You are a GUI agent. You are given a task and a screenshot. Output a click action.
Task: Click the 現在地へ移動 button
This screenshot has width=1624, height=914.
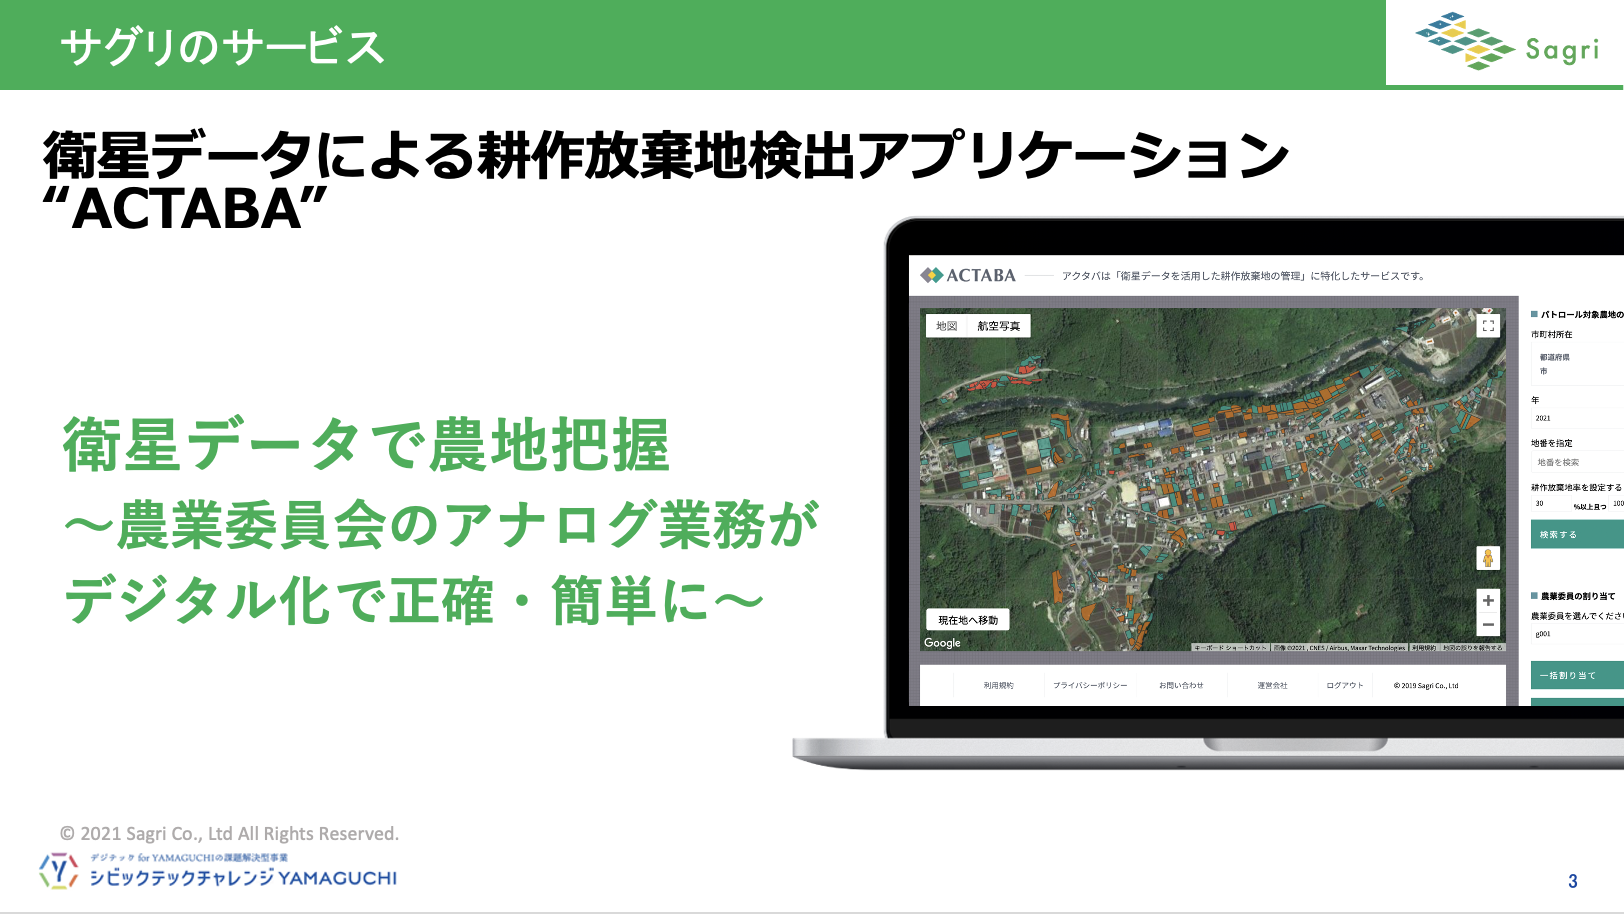pos(968,620)
